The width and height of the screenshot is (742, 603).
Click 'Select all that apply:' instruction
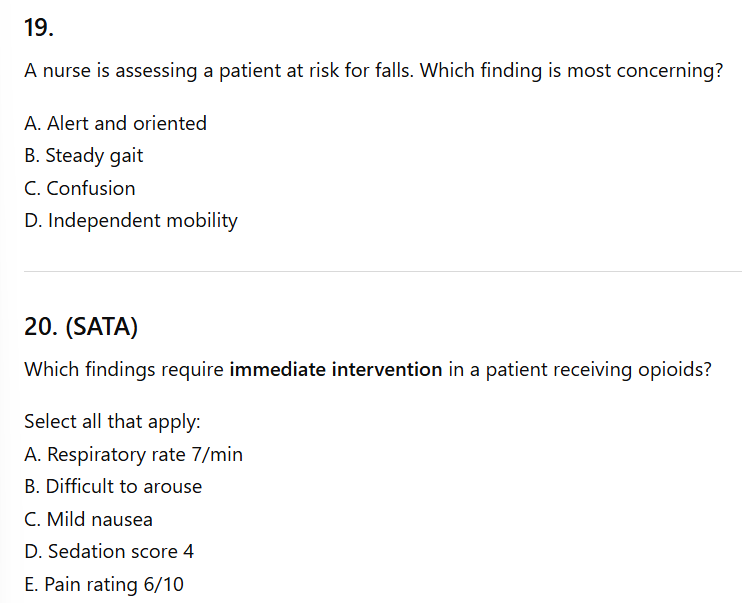point(112,422)
